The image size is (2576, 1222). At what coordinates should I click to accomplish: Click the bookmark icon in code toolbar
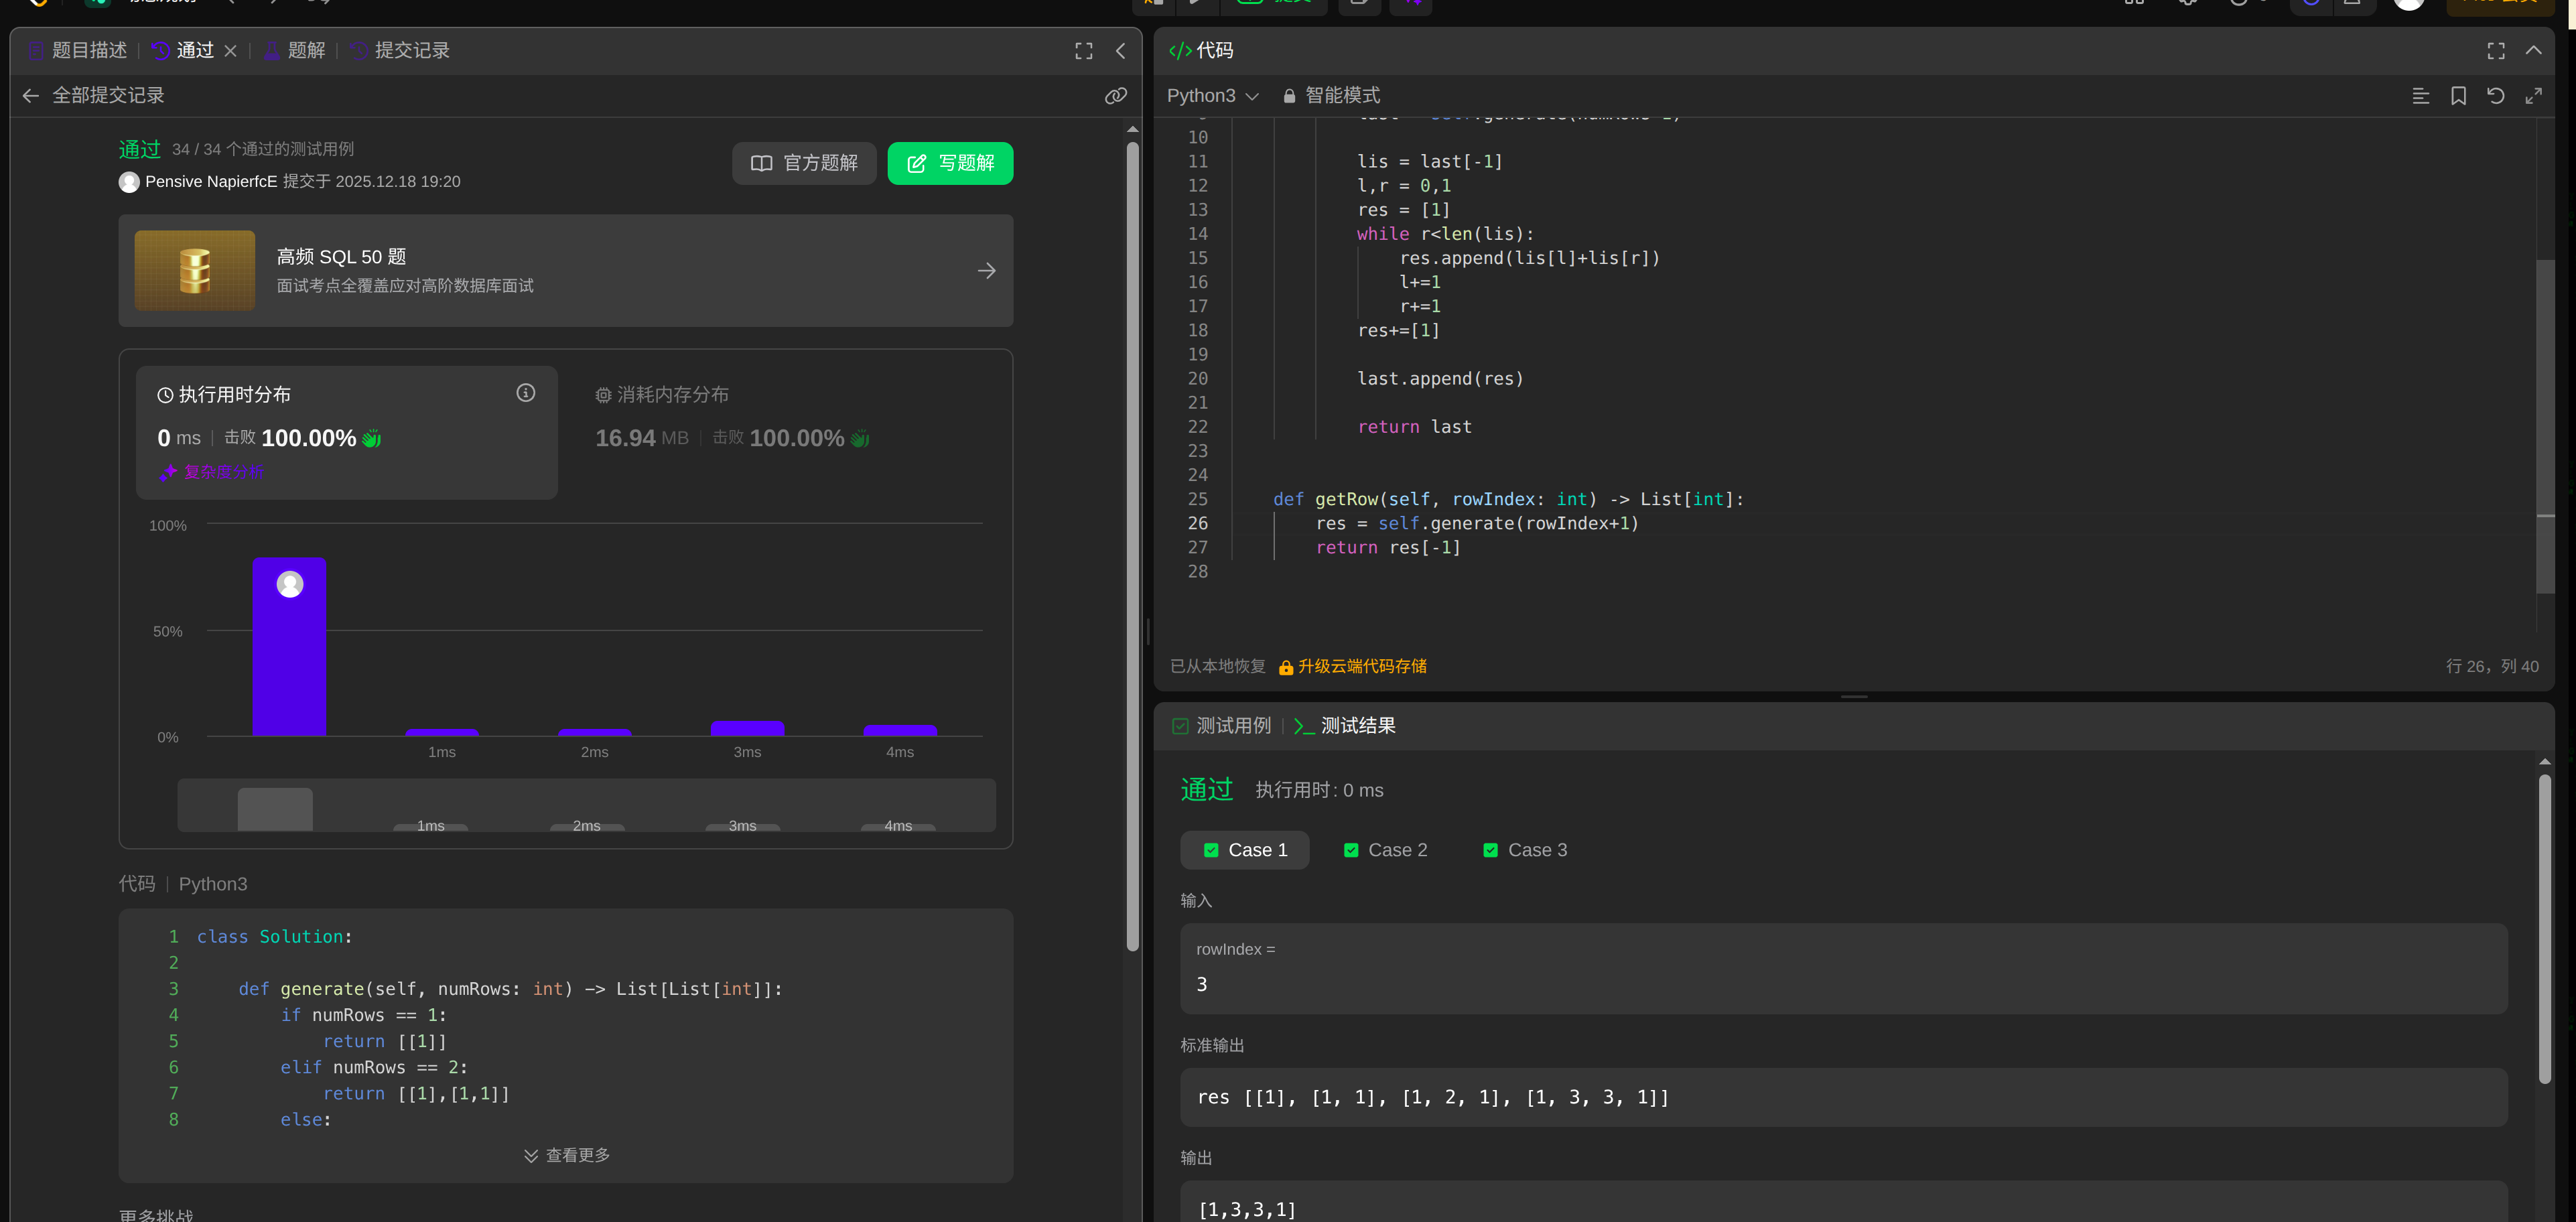click(x=2458, y=95)
